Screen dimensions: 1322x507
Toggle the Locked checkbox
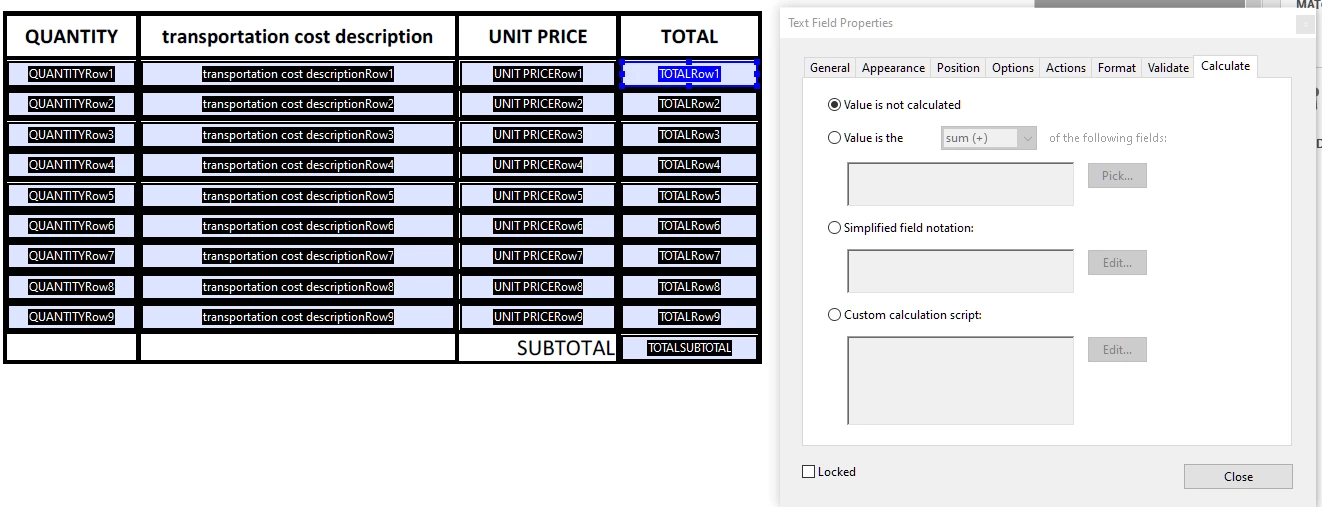point(808,472)
